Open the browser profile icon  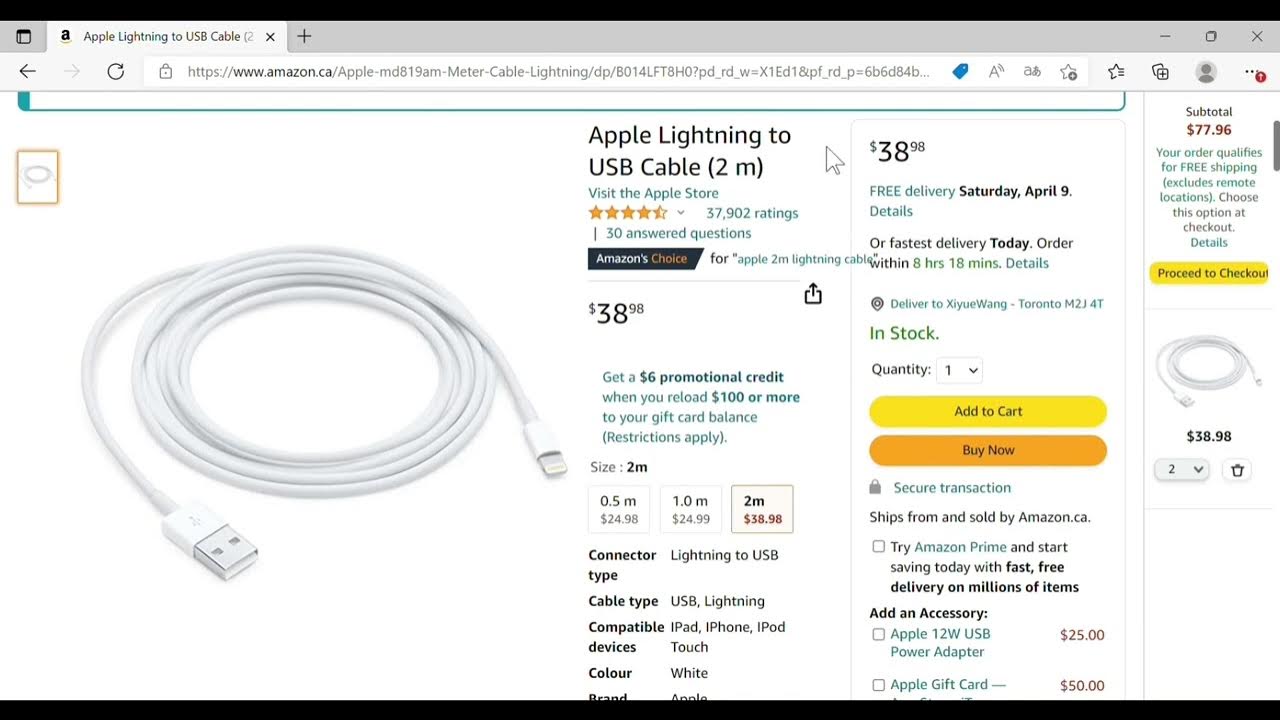tap(1206, 71)
